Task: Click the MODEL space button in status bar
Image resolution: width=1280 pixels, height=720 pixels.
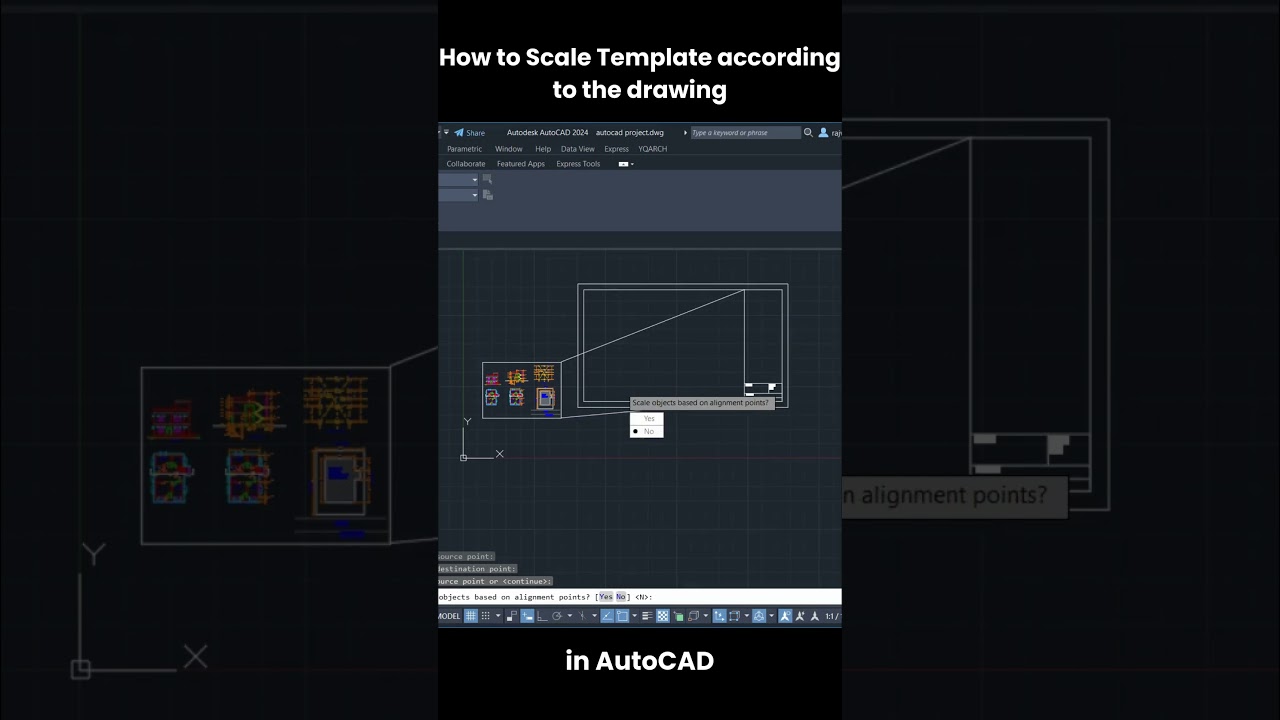Action: [449, 616]
